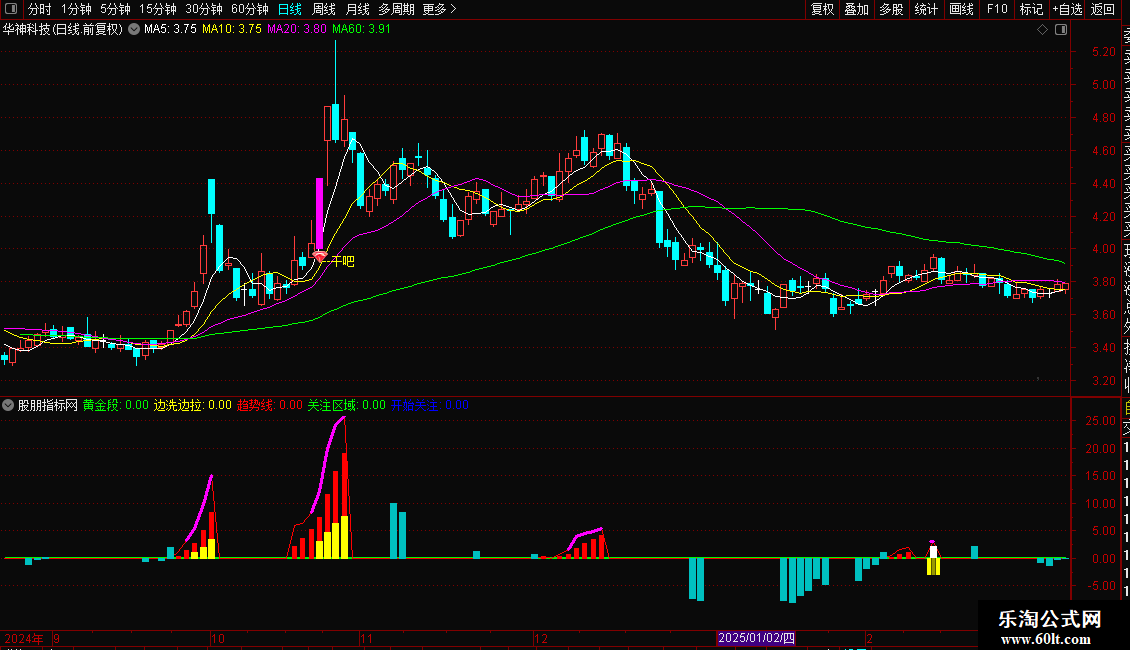This screenshot has width=1130, height=650.
Task: Click the 边洗边拉: 0.00 value
Action: coord(192,405)
